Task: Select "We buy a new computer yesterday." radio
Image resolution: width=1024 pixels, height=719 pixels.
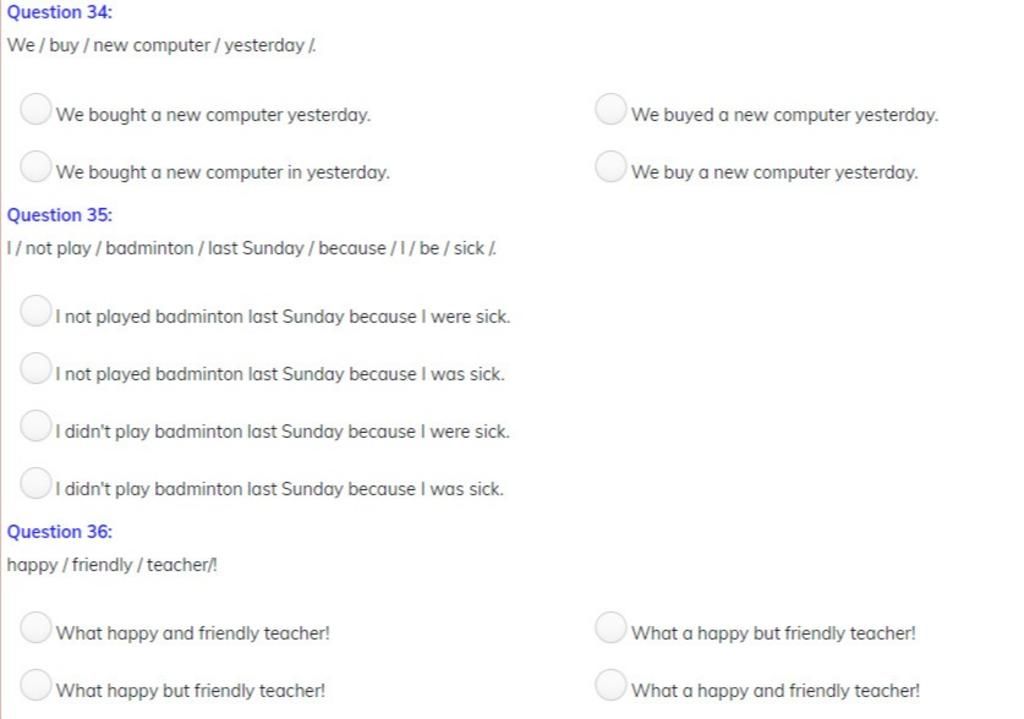Action: (610, 166)
